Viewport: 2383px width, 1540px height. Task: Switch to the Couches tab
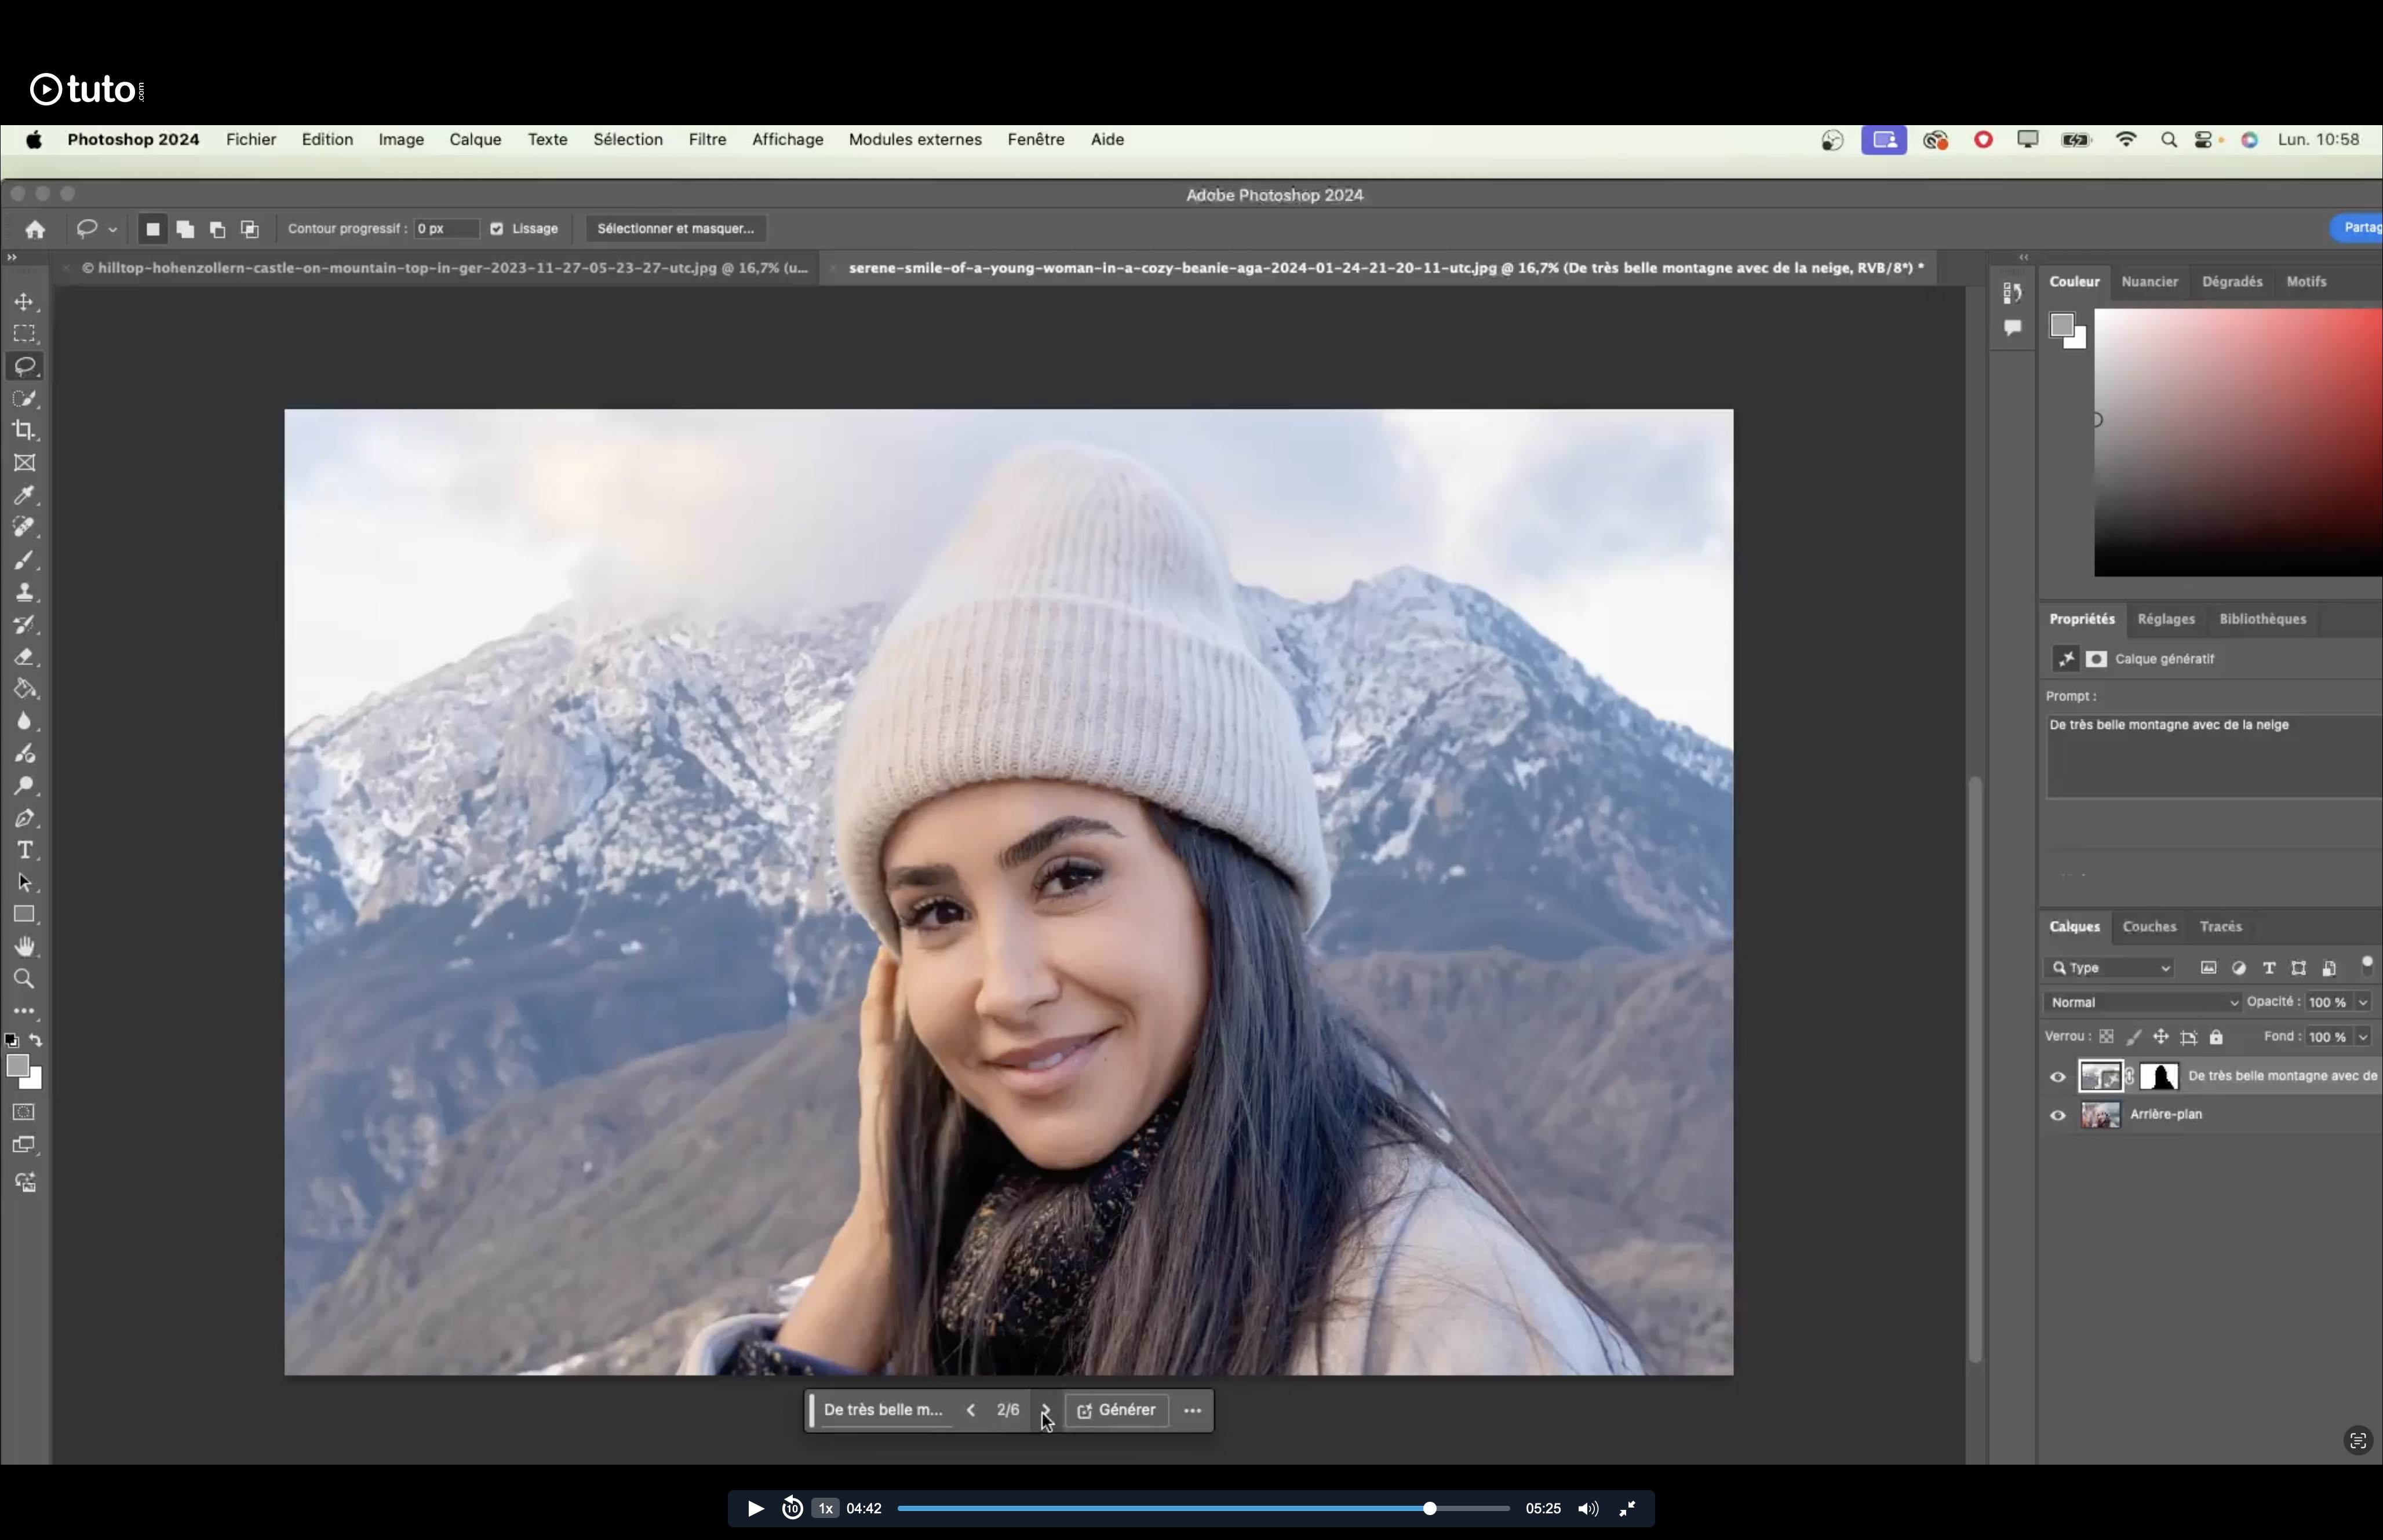[2149, 927]
